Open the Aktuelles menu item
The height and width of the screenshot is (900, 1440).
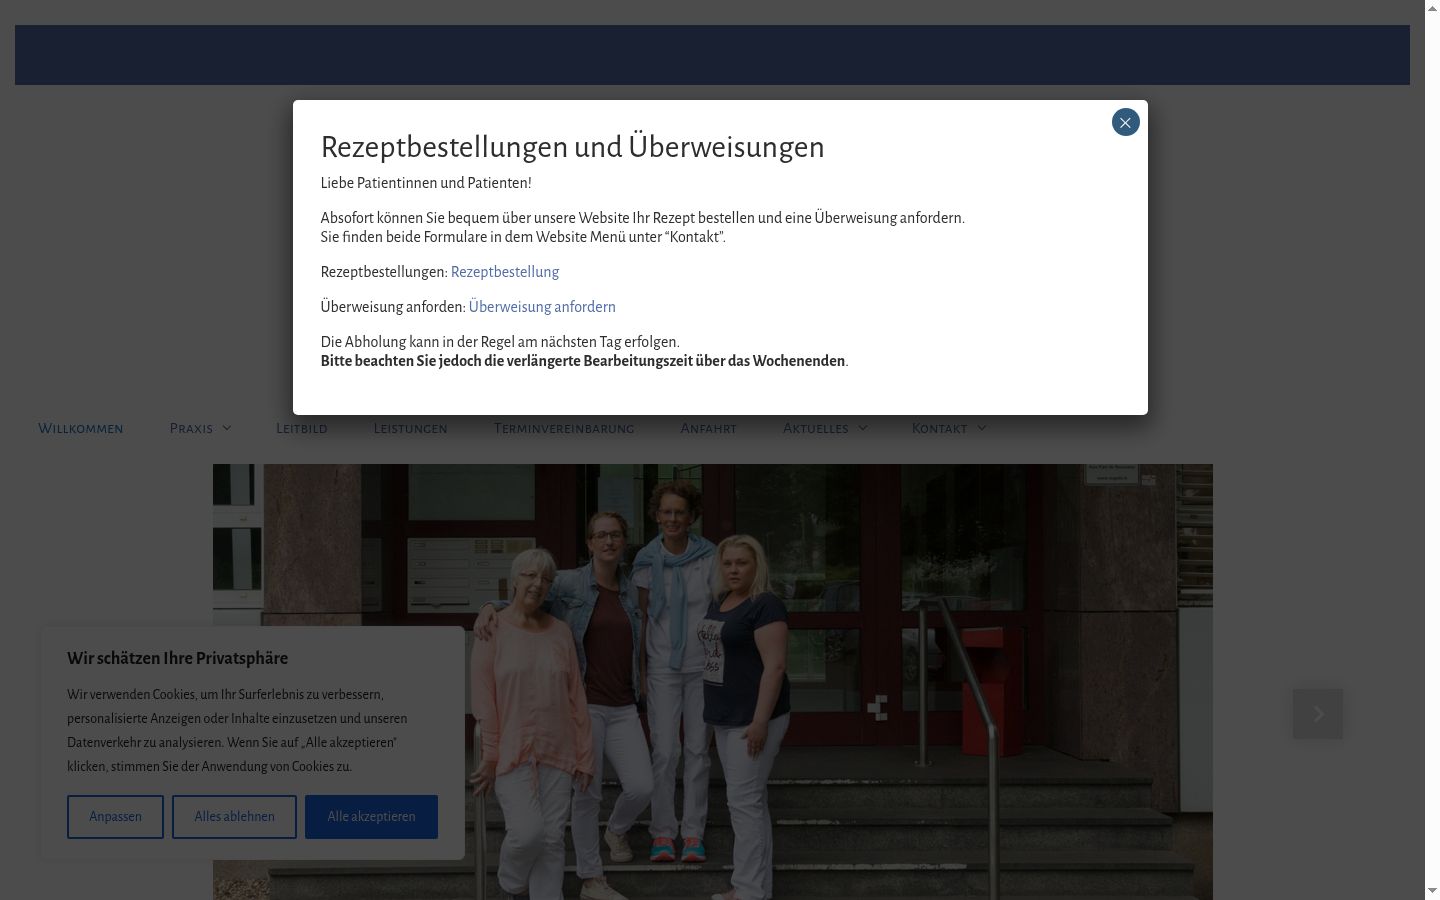(815, 428)
